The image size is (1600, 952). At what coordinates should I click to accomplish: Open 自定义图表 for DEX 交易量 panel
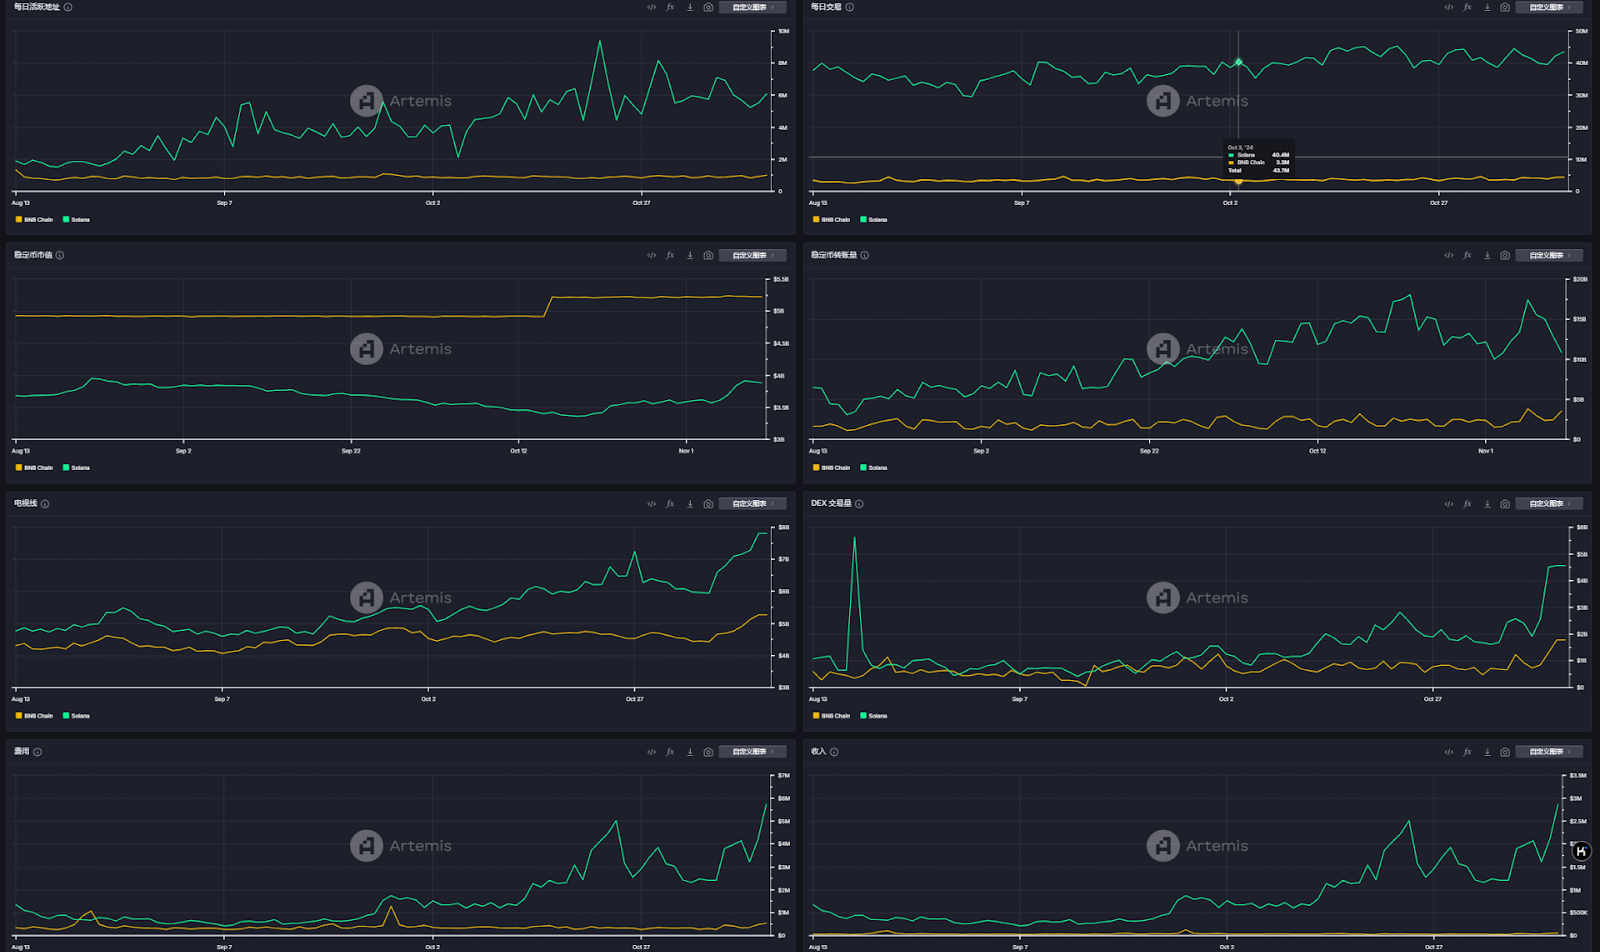pos(1549,504)
